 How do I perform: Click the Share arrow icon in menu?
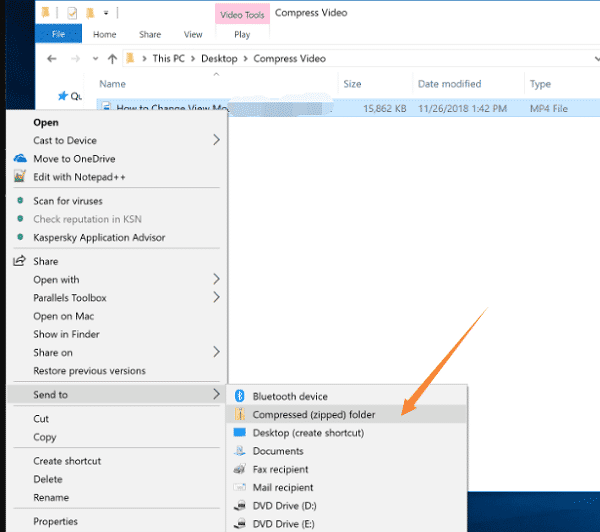[20, 261]
